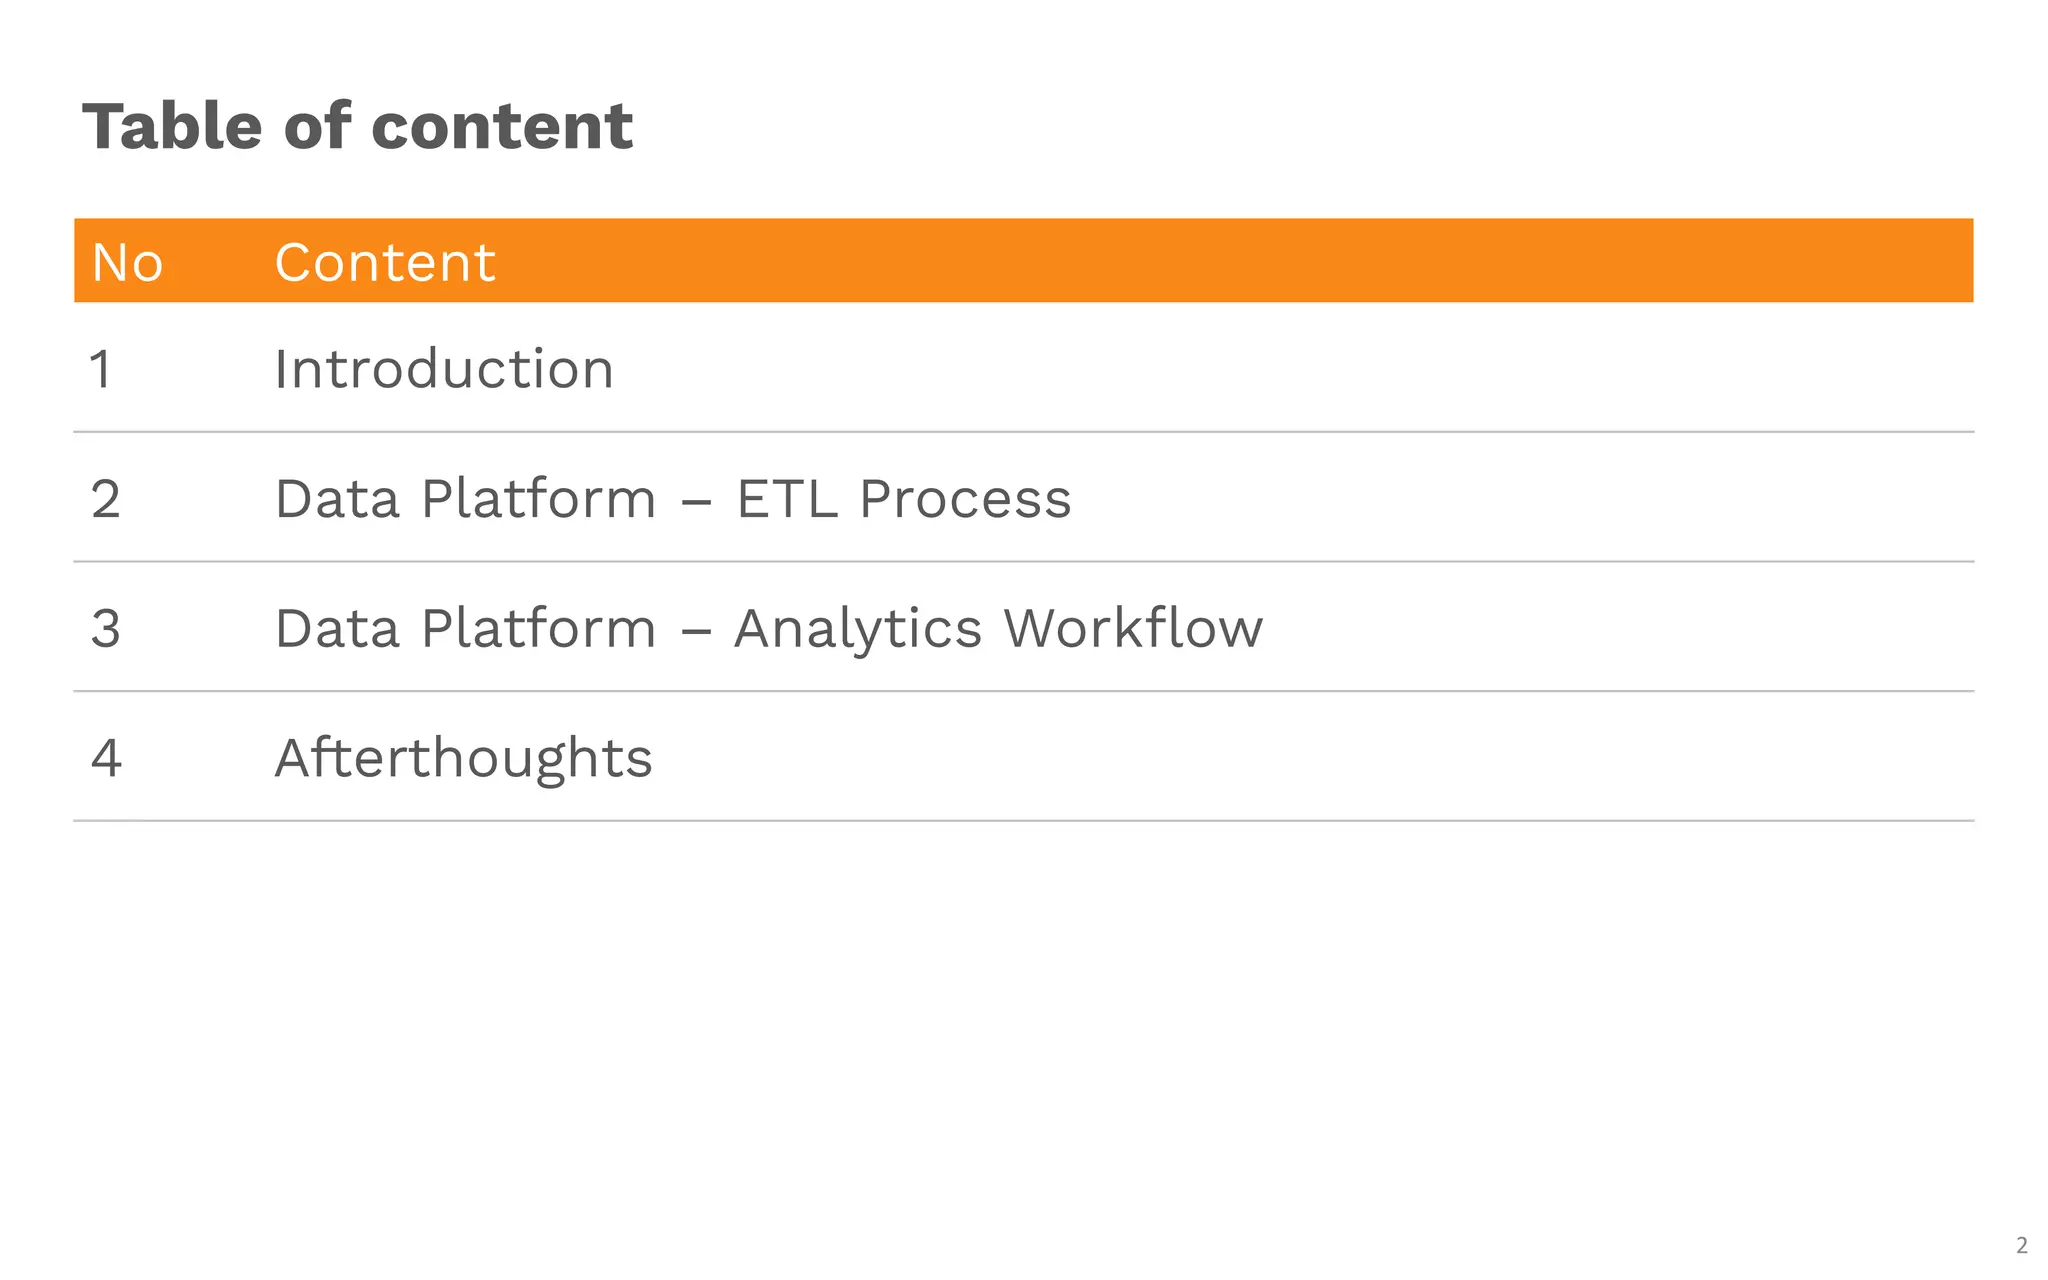2048x1280 pixels.
Task: Click the slide page number 2 at bottom right
Action: (2021, 1245)
